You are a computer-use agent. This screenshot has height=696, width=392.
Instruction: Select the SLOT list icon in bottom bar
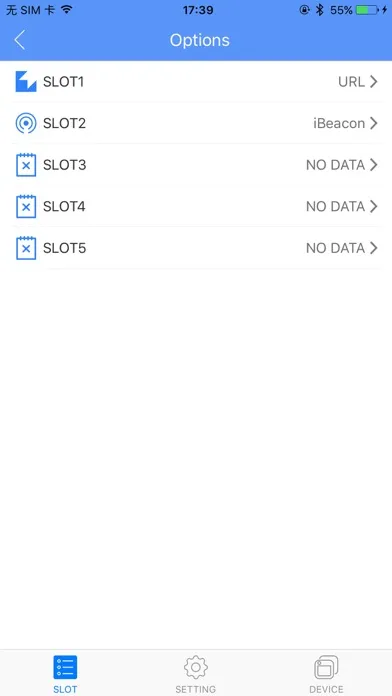tap(65, 667)
